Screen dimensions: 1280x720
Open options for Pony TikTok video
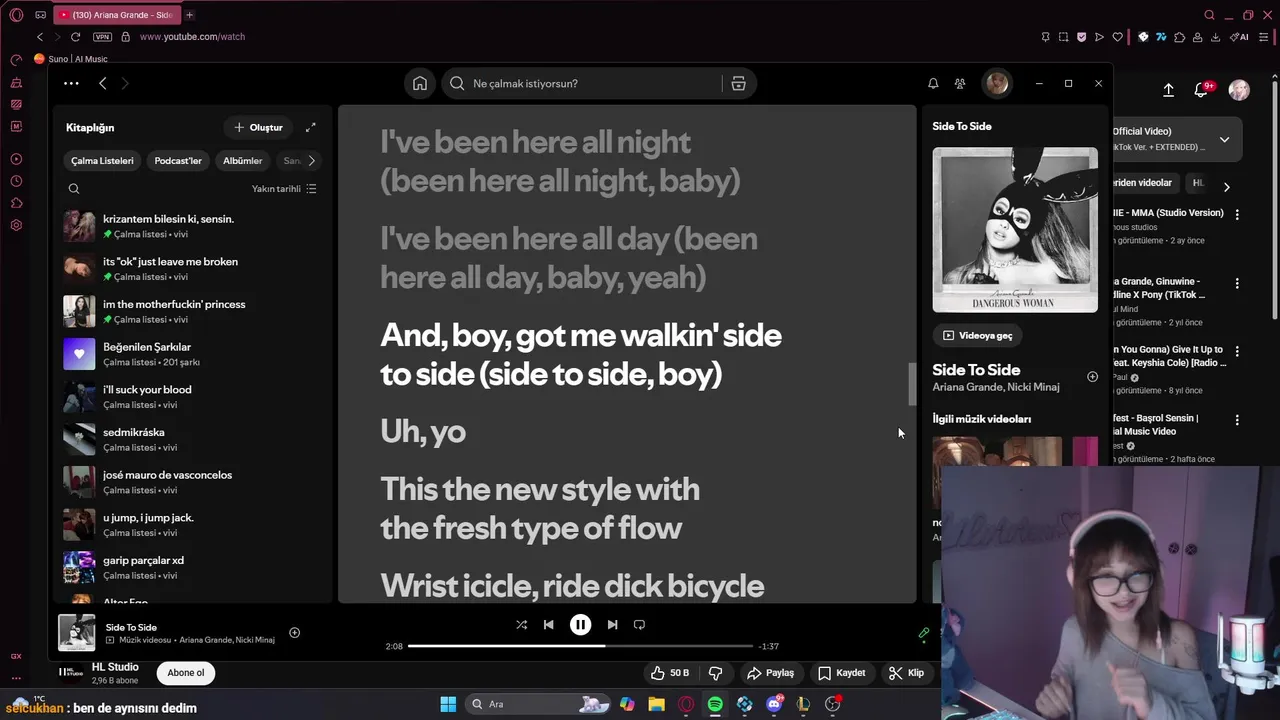click(1237, 284)
